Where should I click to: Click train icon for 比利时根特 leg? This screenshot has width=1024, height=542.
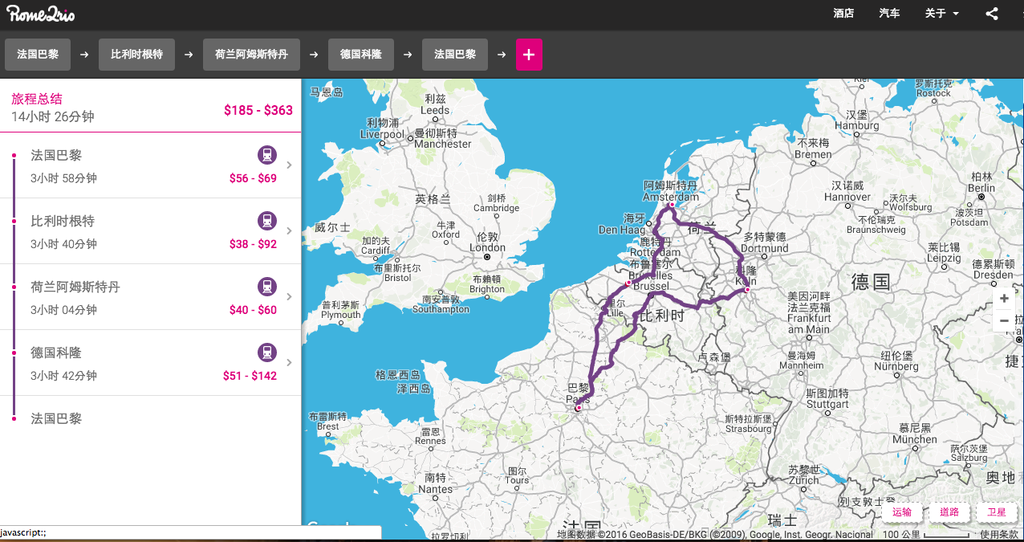[x=267, y=220]
